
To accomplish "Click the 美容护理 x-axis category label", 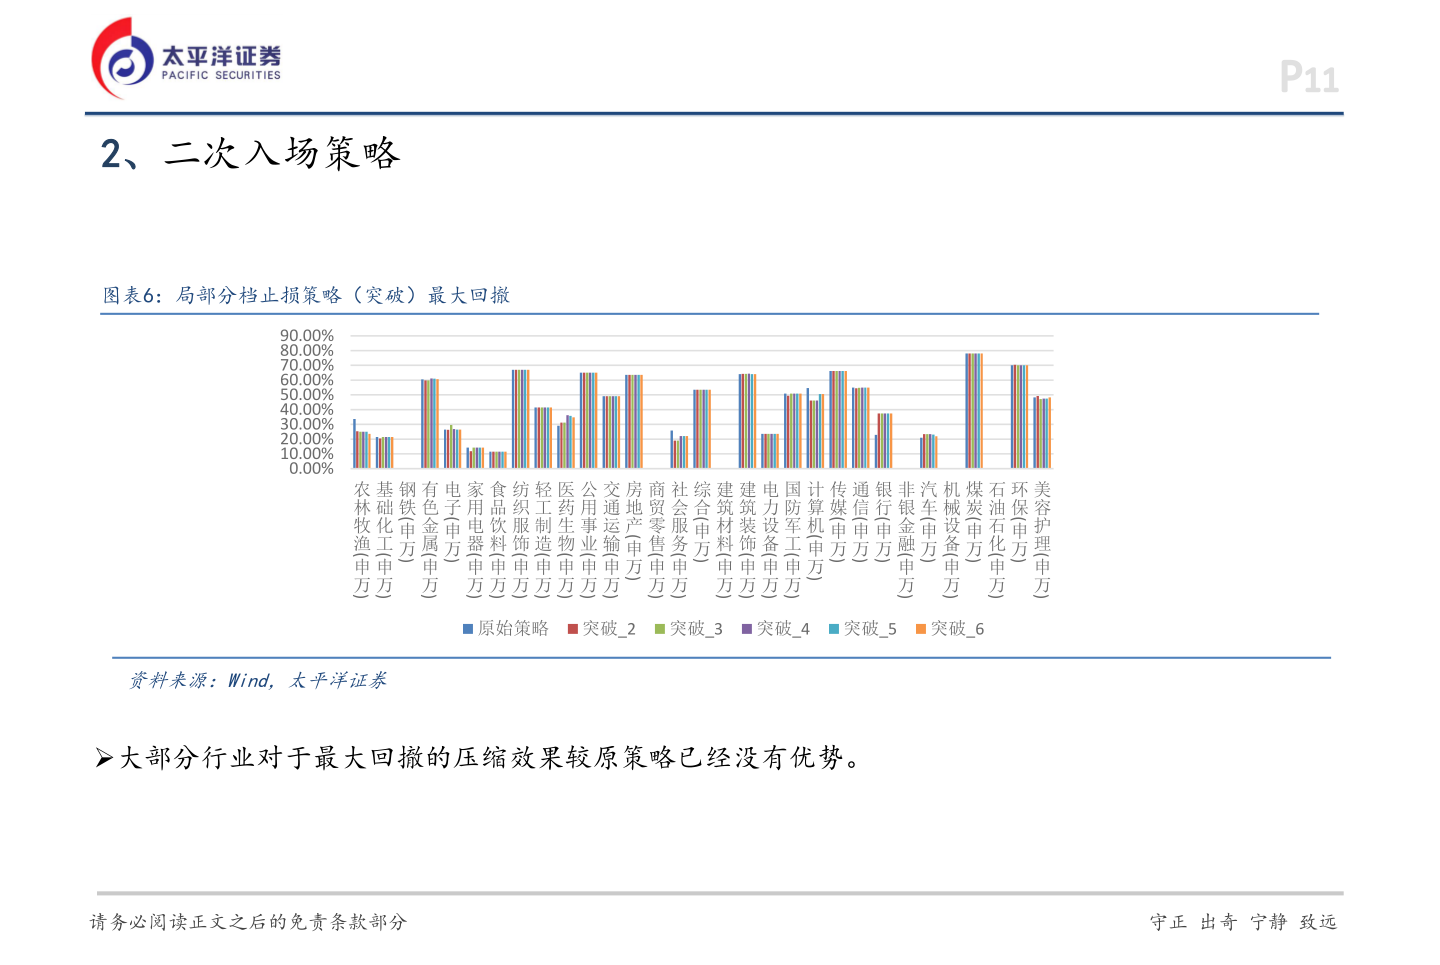I will click(x=1042, y=539).
